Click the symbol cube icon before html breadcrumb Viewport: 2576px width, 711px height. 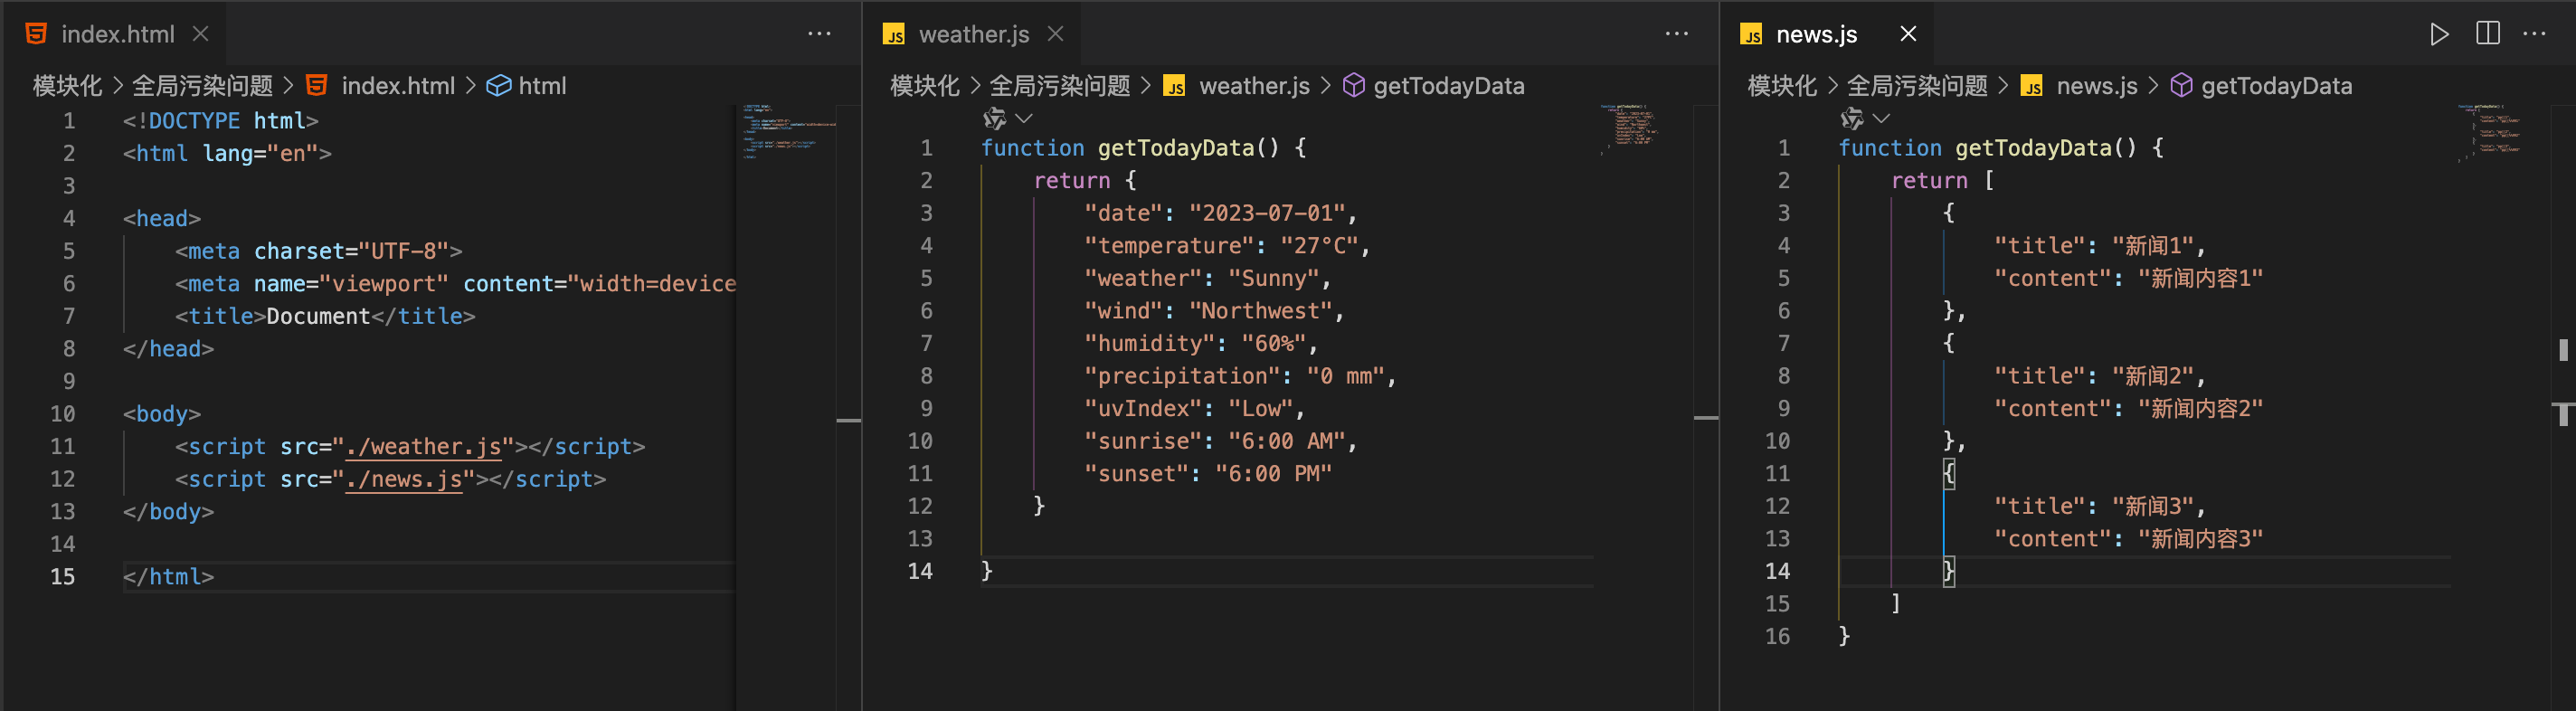click(498, 86)
